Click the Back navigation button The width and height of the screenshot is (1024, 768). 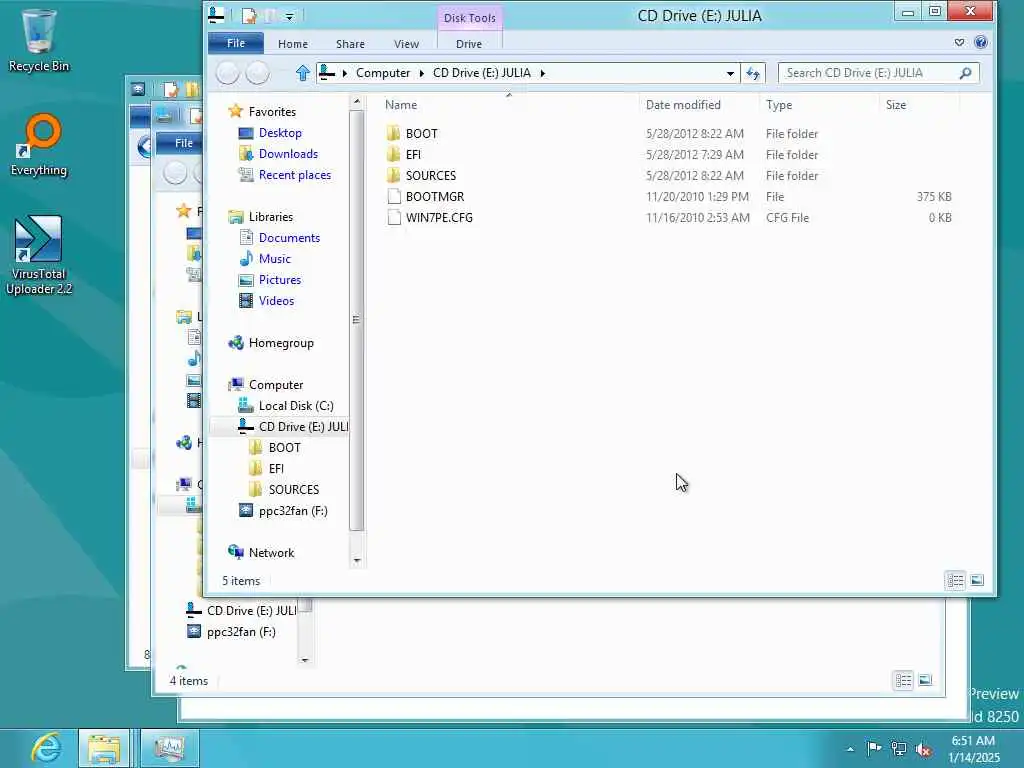(227, 73)
